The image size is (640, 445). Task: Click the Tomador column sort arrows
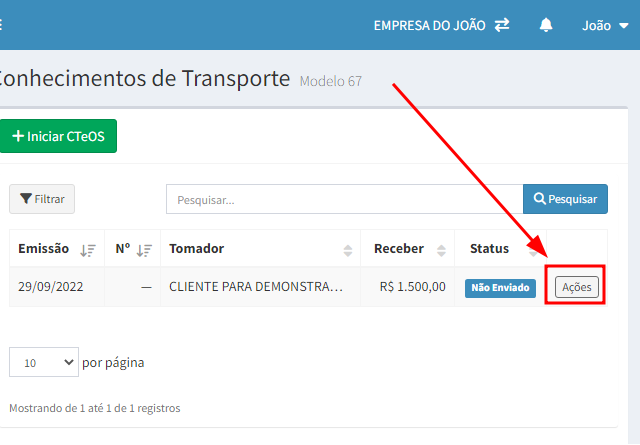tap(348, 250)
